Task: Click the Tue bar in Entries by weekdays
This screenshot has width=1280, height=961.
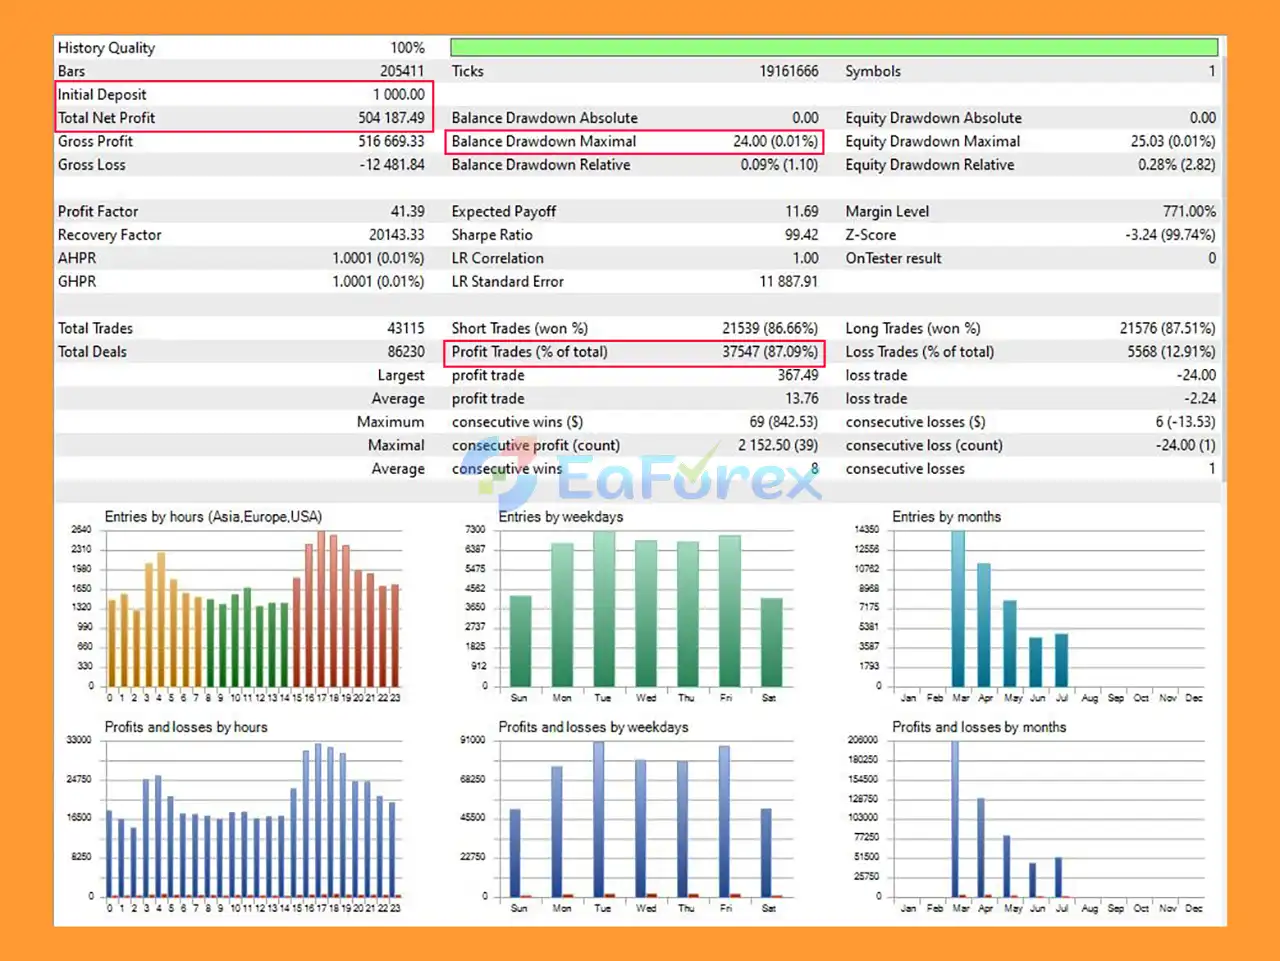Action: pyautogui.click(x=603, y=610)
